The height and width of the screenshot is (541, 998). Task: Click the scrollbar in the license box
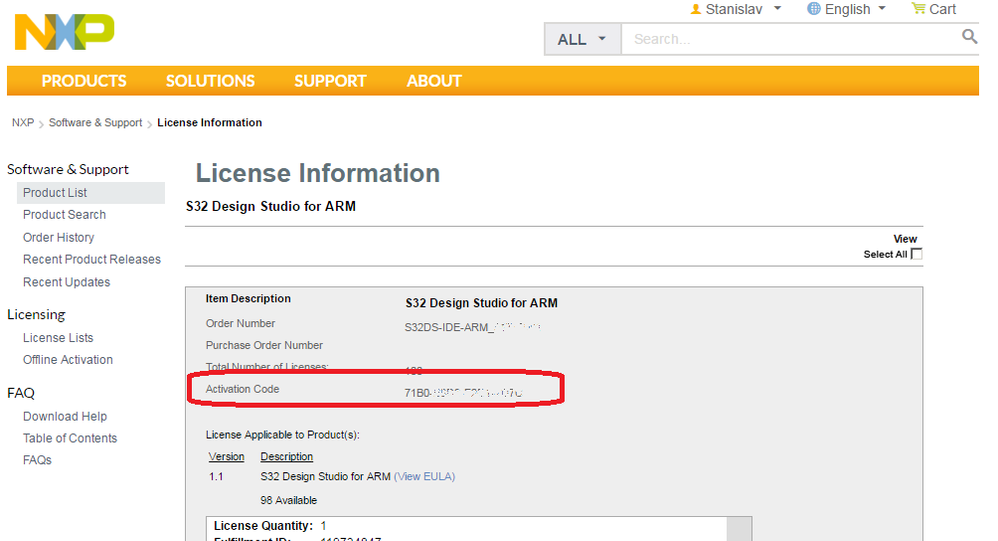(x=739, y=529)
